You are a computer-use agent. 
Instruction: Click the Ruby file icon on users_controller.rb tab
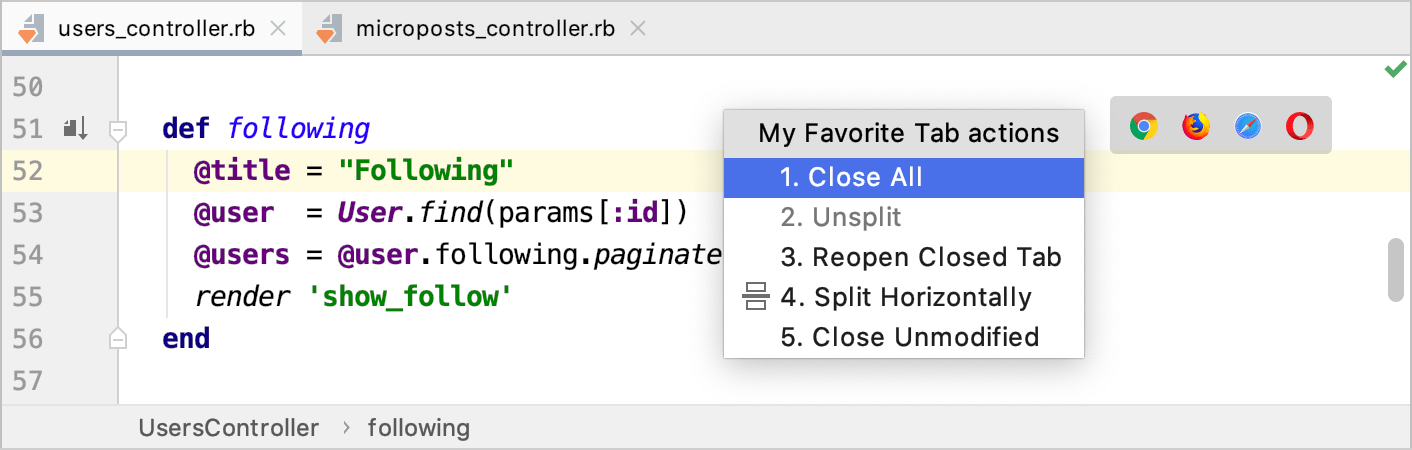coord(31,29)
